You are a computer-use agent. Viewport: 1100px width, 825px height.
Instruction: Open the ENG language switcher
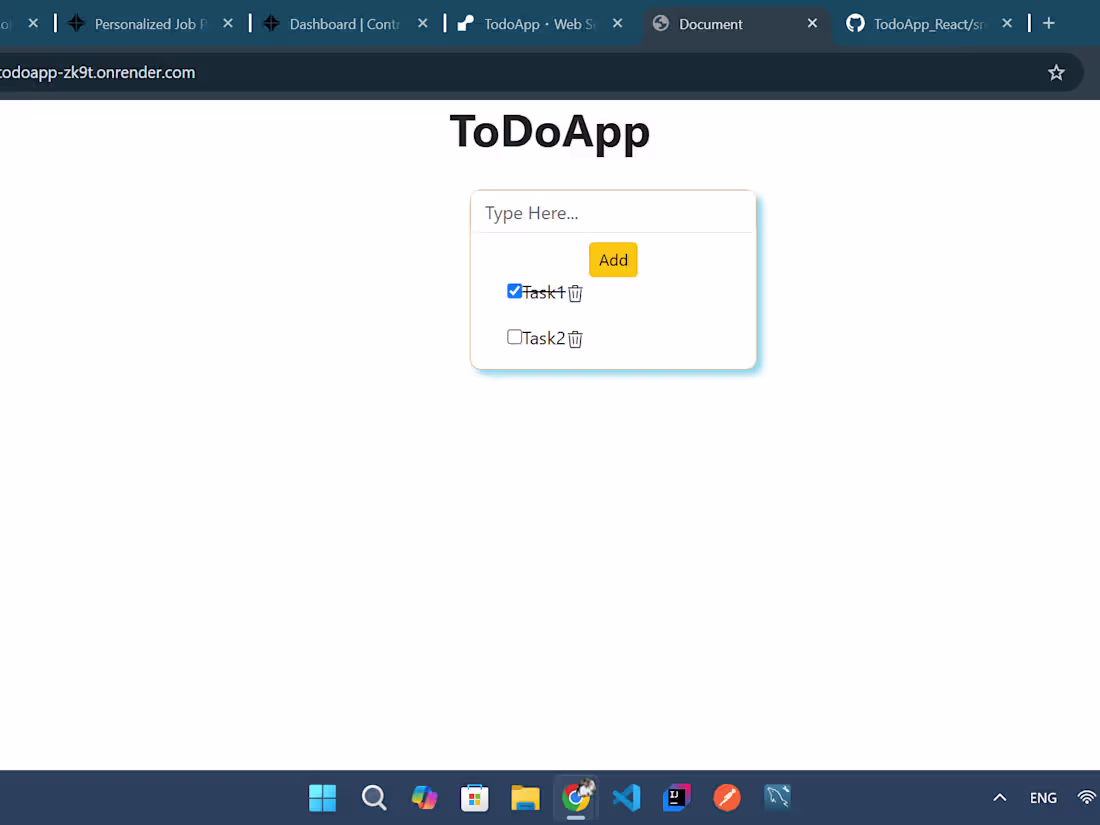pos(1043,797)
